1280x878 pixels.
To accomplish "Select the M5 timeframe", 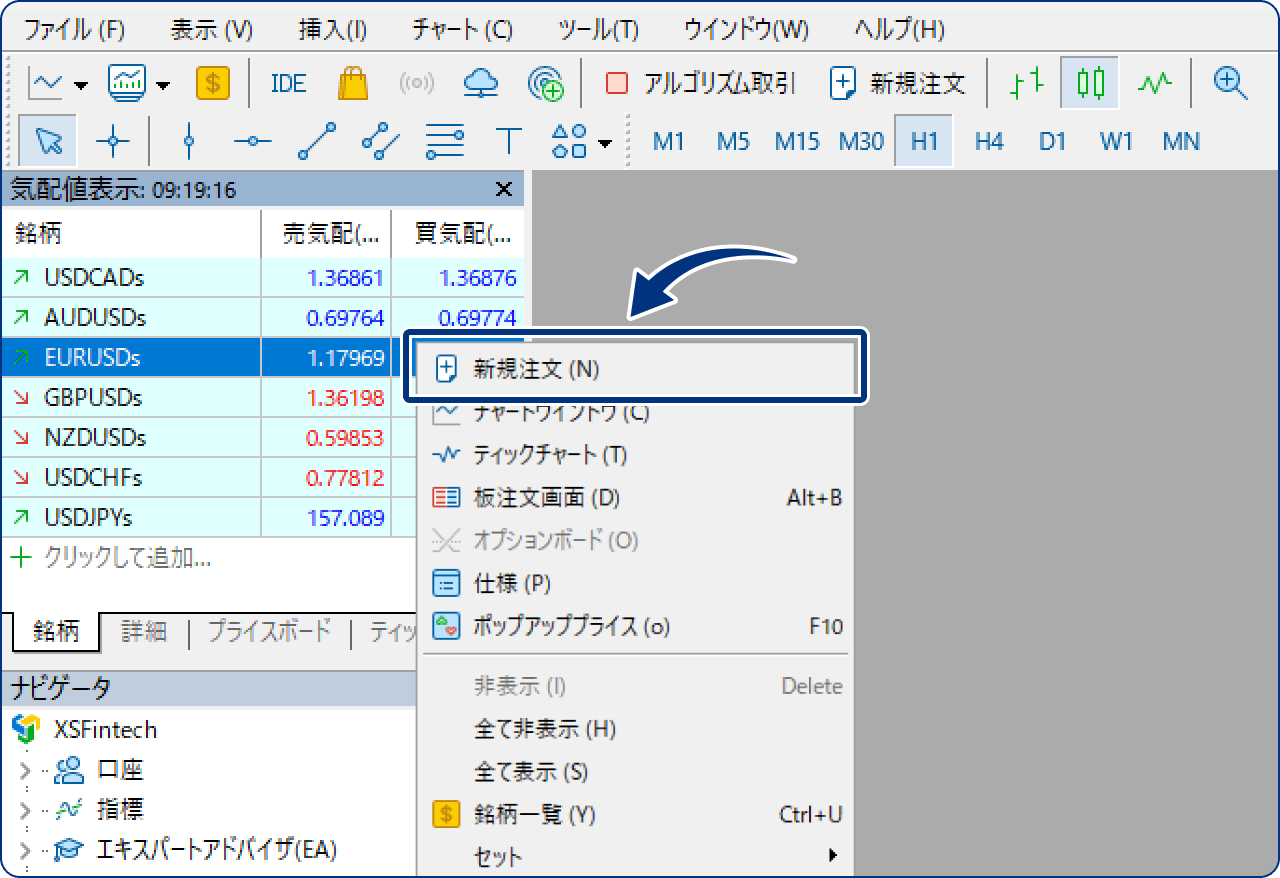I will [733, 141].
